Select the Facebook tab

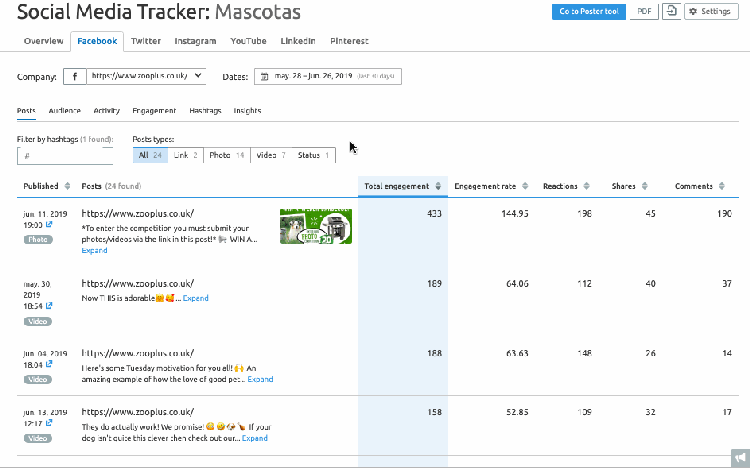pos(97,41)
